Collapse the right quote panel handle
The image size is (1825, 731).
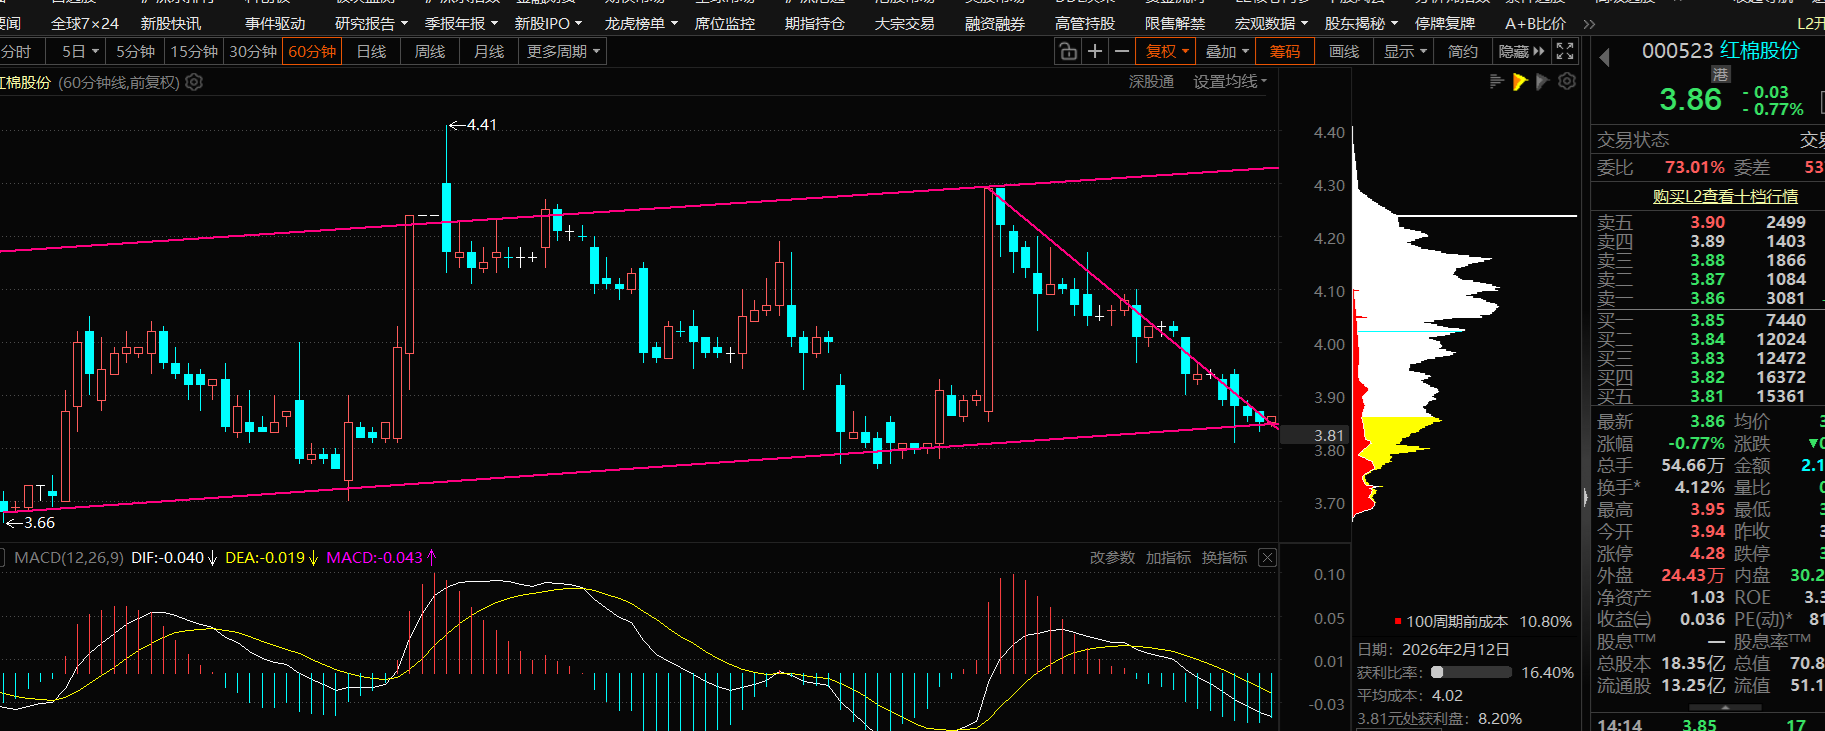click(1585, 497)
